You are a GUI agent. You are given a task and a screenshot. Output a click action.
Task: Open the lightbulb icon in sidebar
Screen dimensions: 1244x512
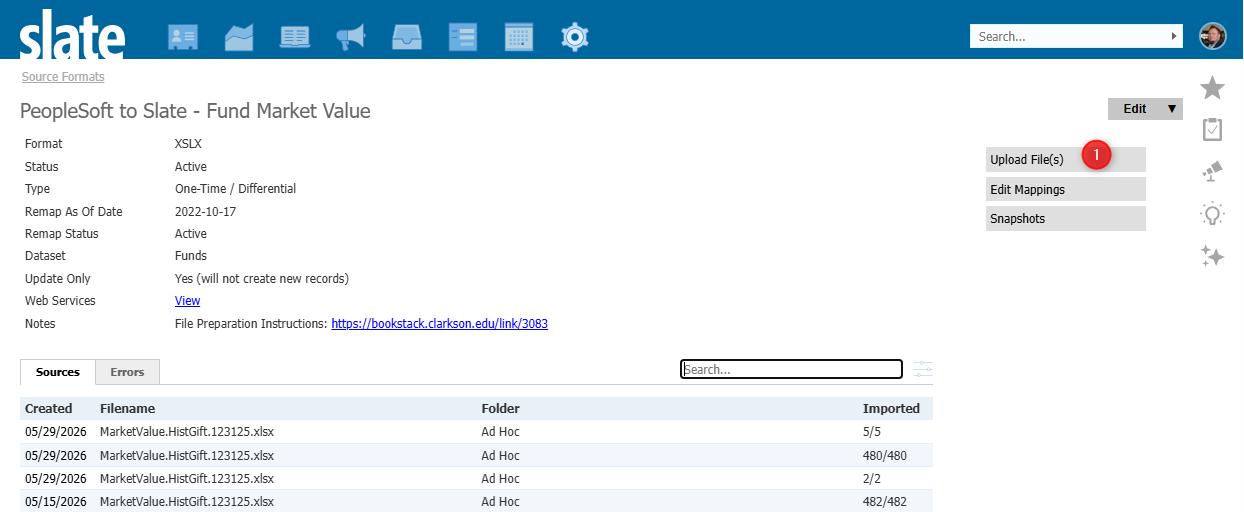[x=1212, y=214]
